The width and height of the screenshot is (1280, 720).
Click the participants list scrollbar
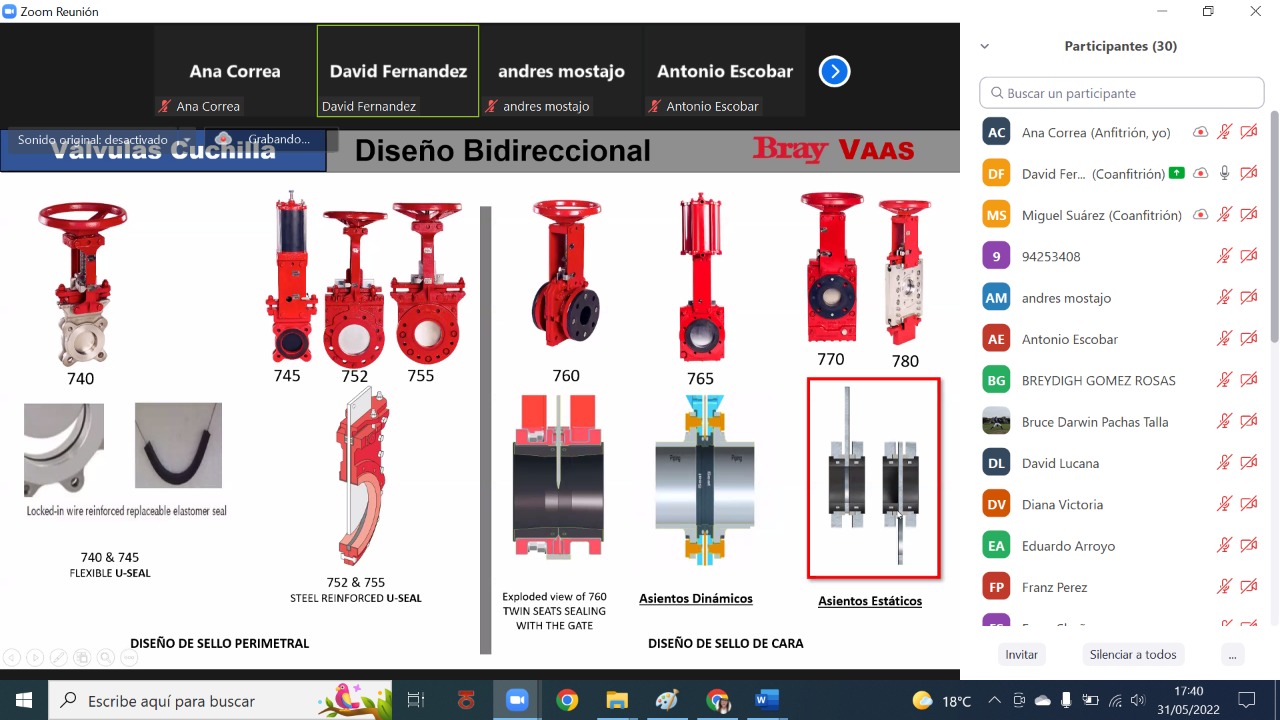[1273, 230]
